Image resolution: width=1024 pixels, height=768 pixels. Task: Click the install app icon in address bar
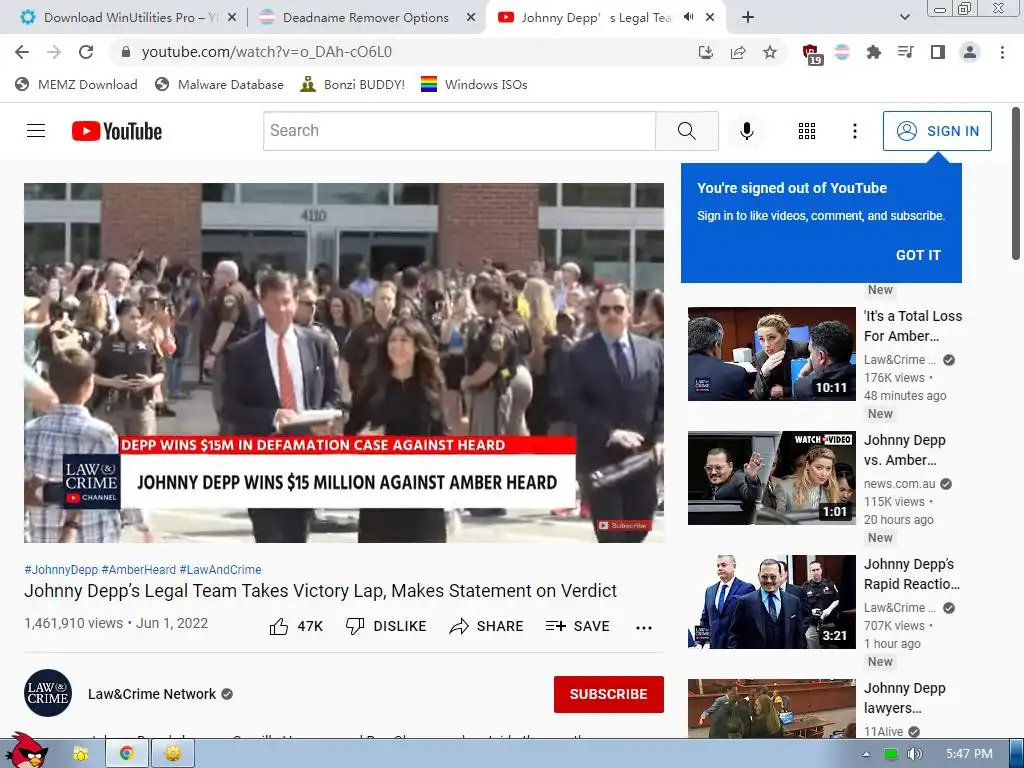point(705,52)
